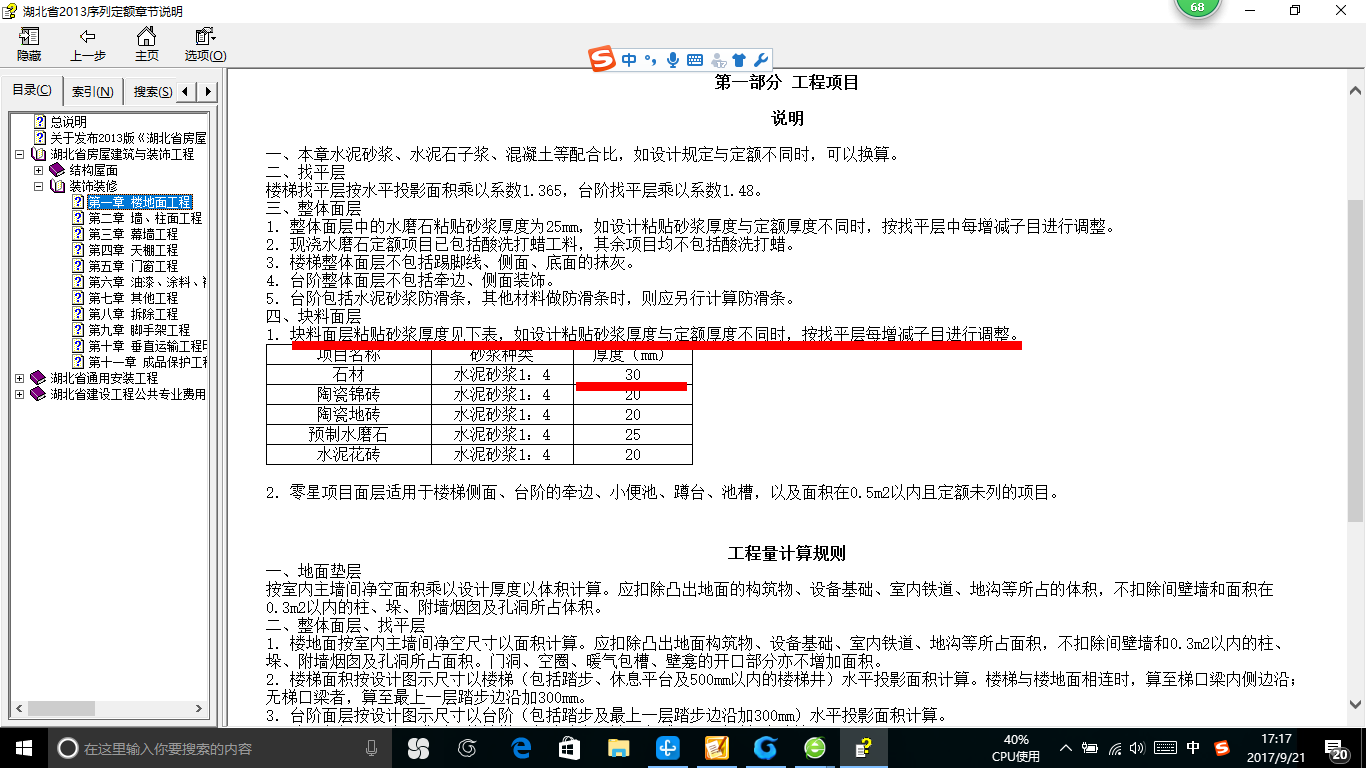
Task: Select 第七章 其他工程 topic
Action: 133,298
